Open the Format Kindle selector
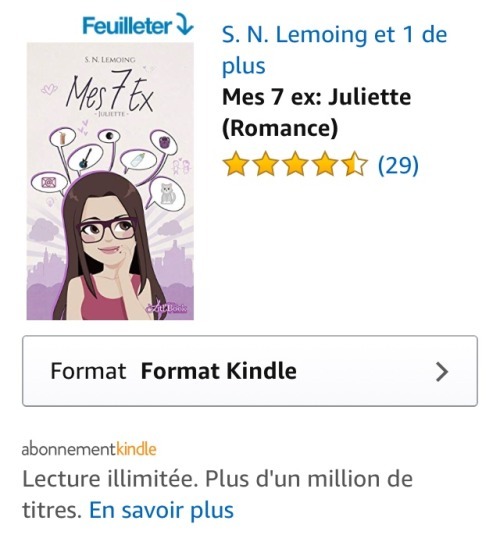The image size is (500, 535). click(250, 371)
